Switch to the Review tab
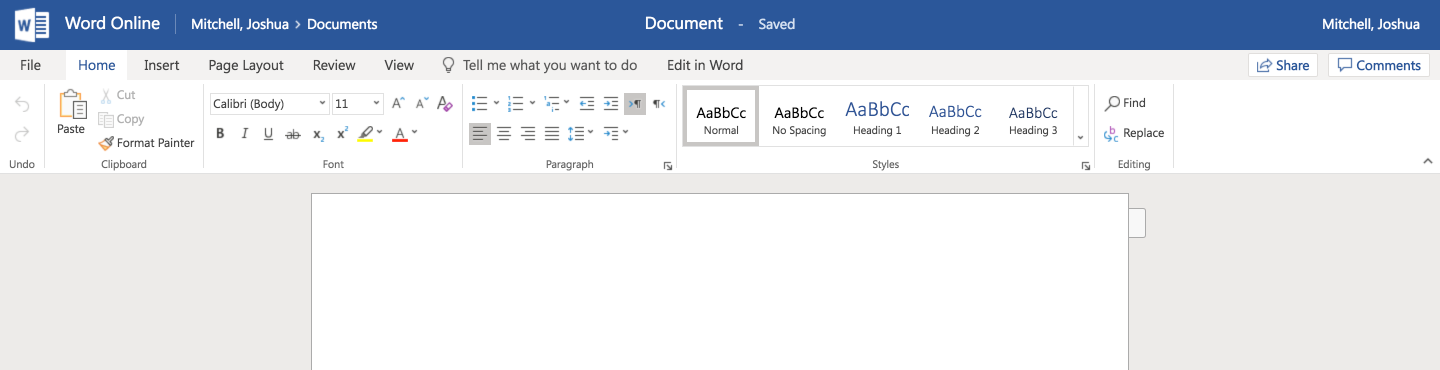The height and width of the screenshot is (370, 1440). 334,65
